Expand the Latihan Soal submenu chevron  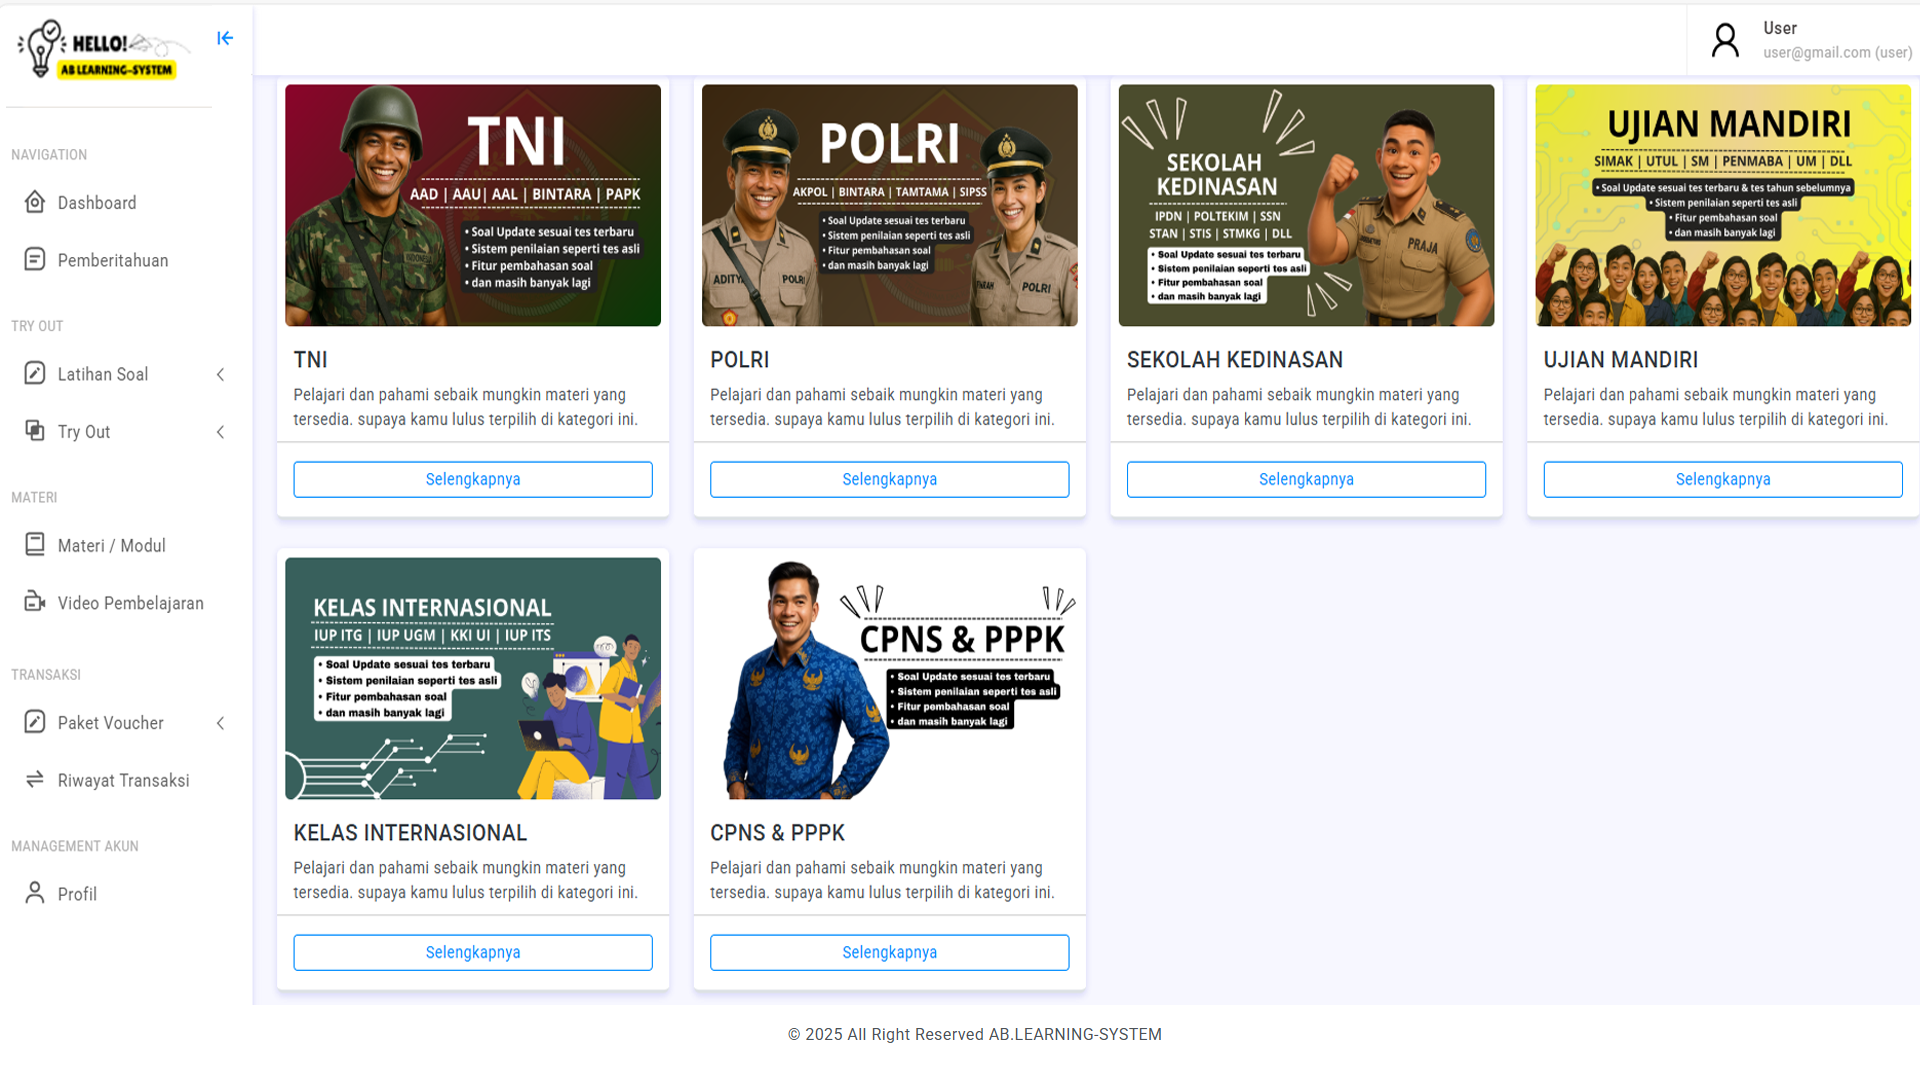pyautogui.click(x=220, y=374)
